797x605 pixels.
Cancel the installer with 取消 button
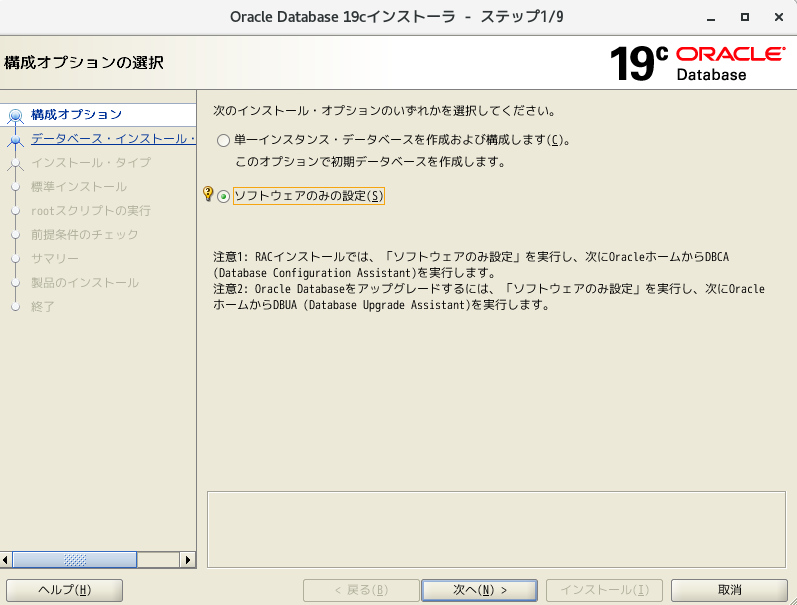(x=729, y=590)
